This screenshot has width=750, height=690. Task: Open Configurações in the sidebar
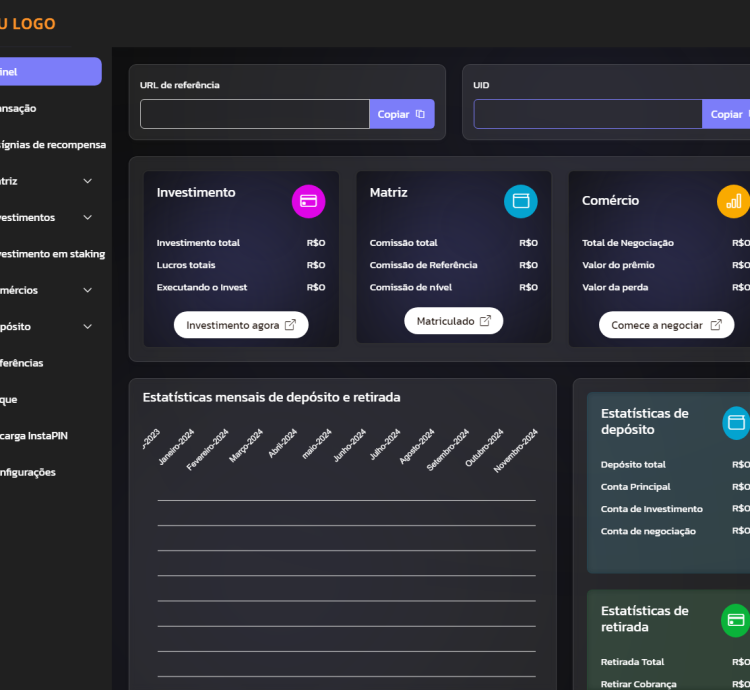point(28,472)
